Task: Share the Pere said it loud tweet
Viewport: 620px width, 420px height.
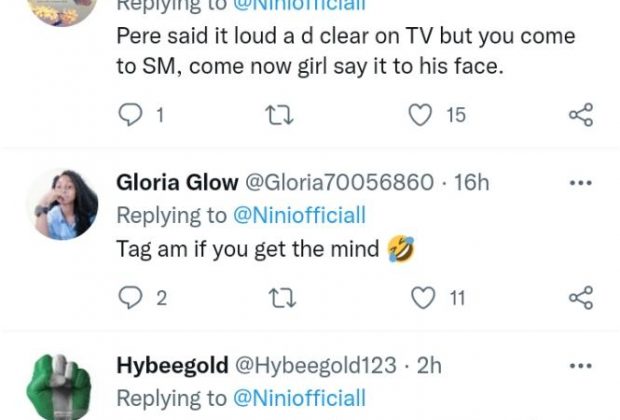Action: tap(580, 115)
